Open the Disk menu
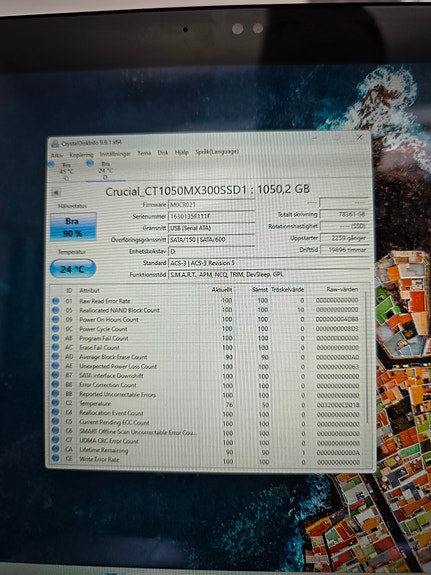 [163, 153]
